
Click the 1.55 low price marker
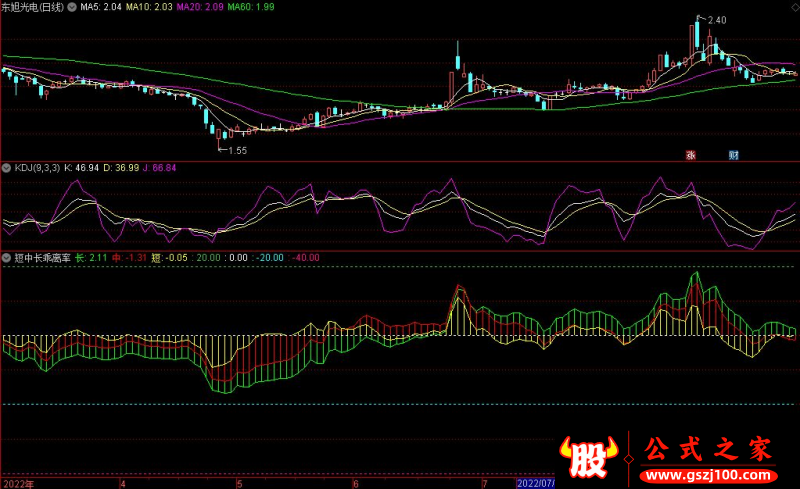(x=236, y=150)
